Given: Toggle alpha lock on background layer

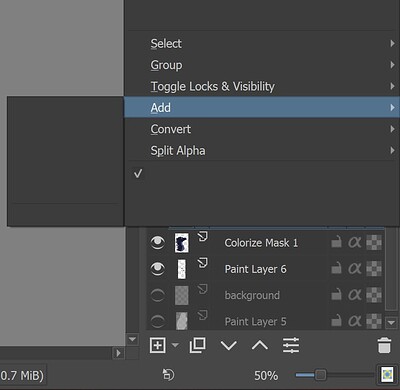Looking at the screenshot, I should pyautogui.click(x=374, y=295).
